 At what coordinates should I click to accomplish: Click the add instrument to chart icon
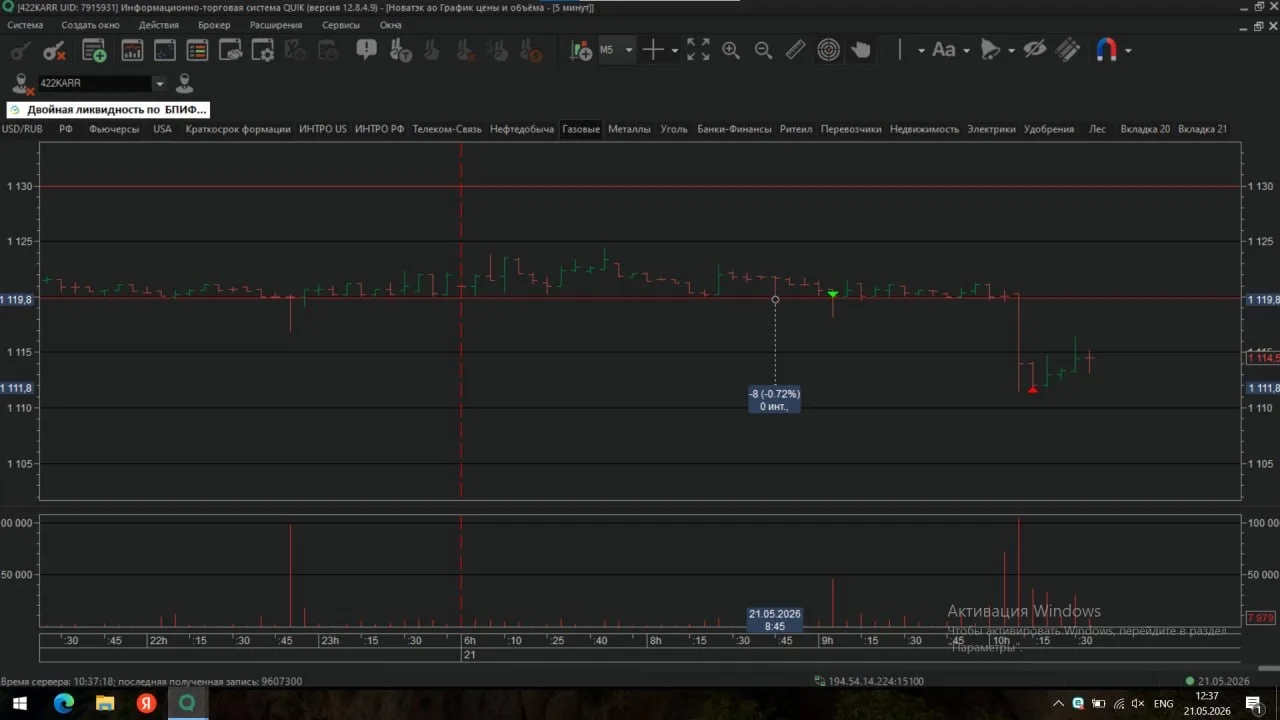click(x=580, y=50)
